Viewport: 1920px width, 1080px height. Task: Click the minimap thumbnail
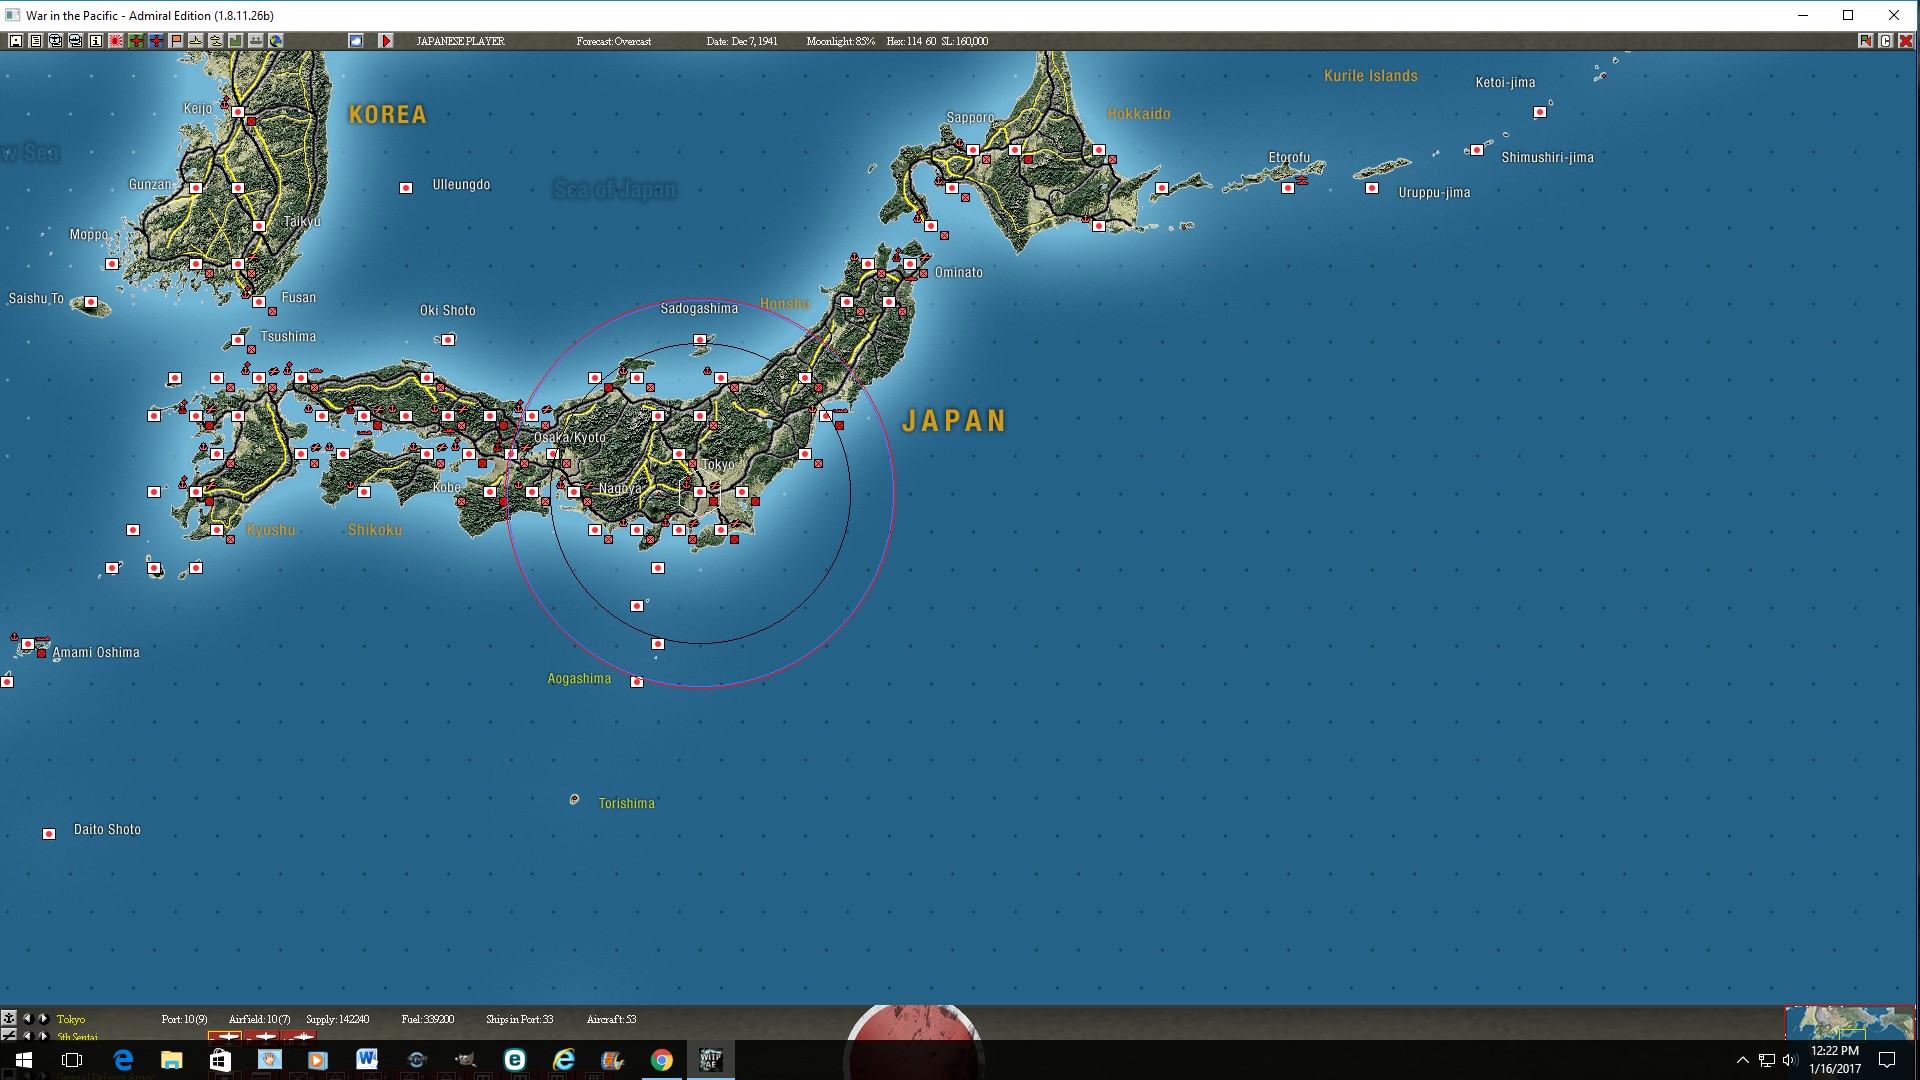click(1850, 1023)
